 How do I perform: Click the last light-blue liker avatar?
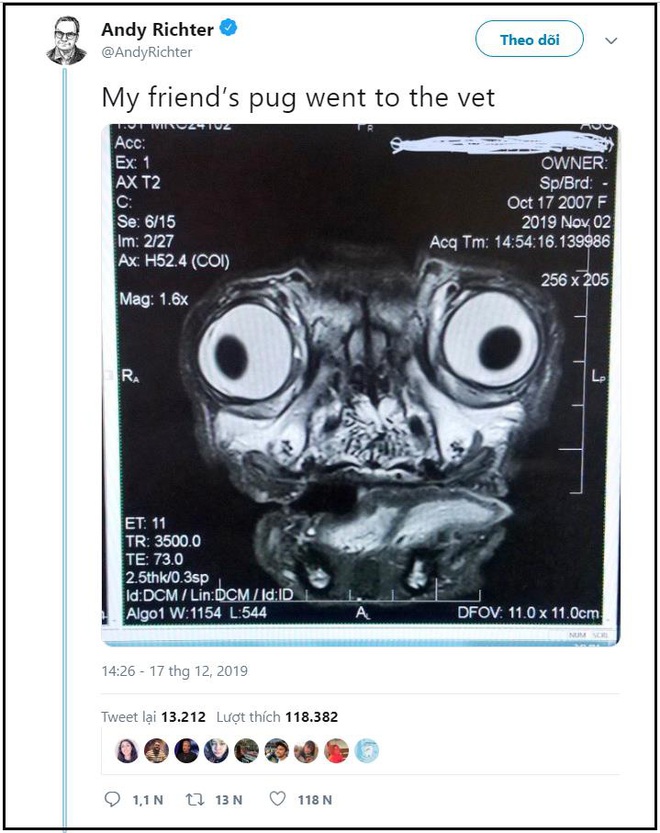click(x=366, y=751)
